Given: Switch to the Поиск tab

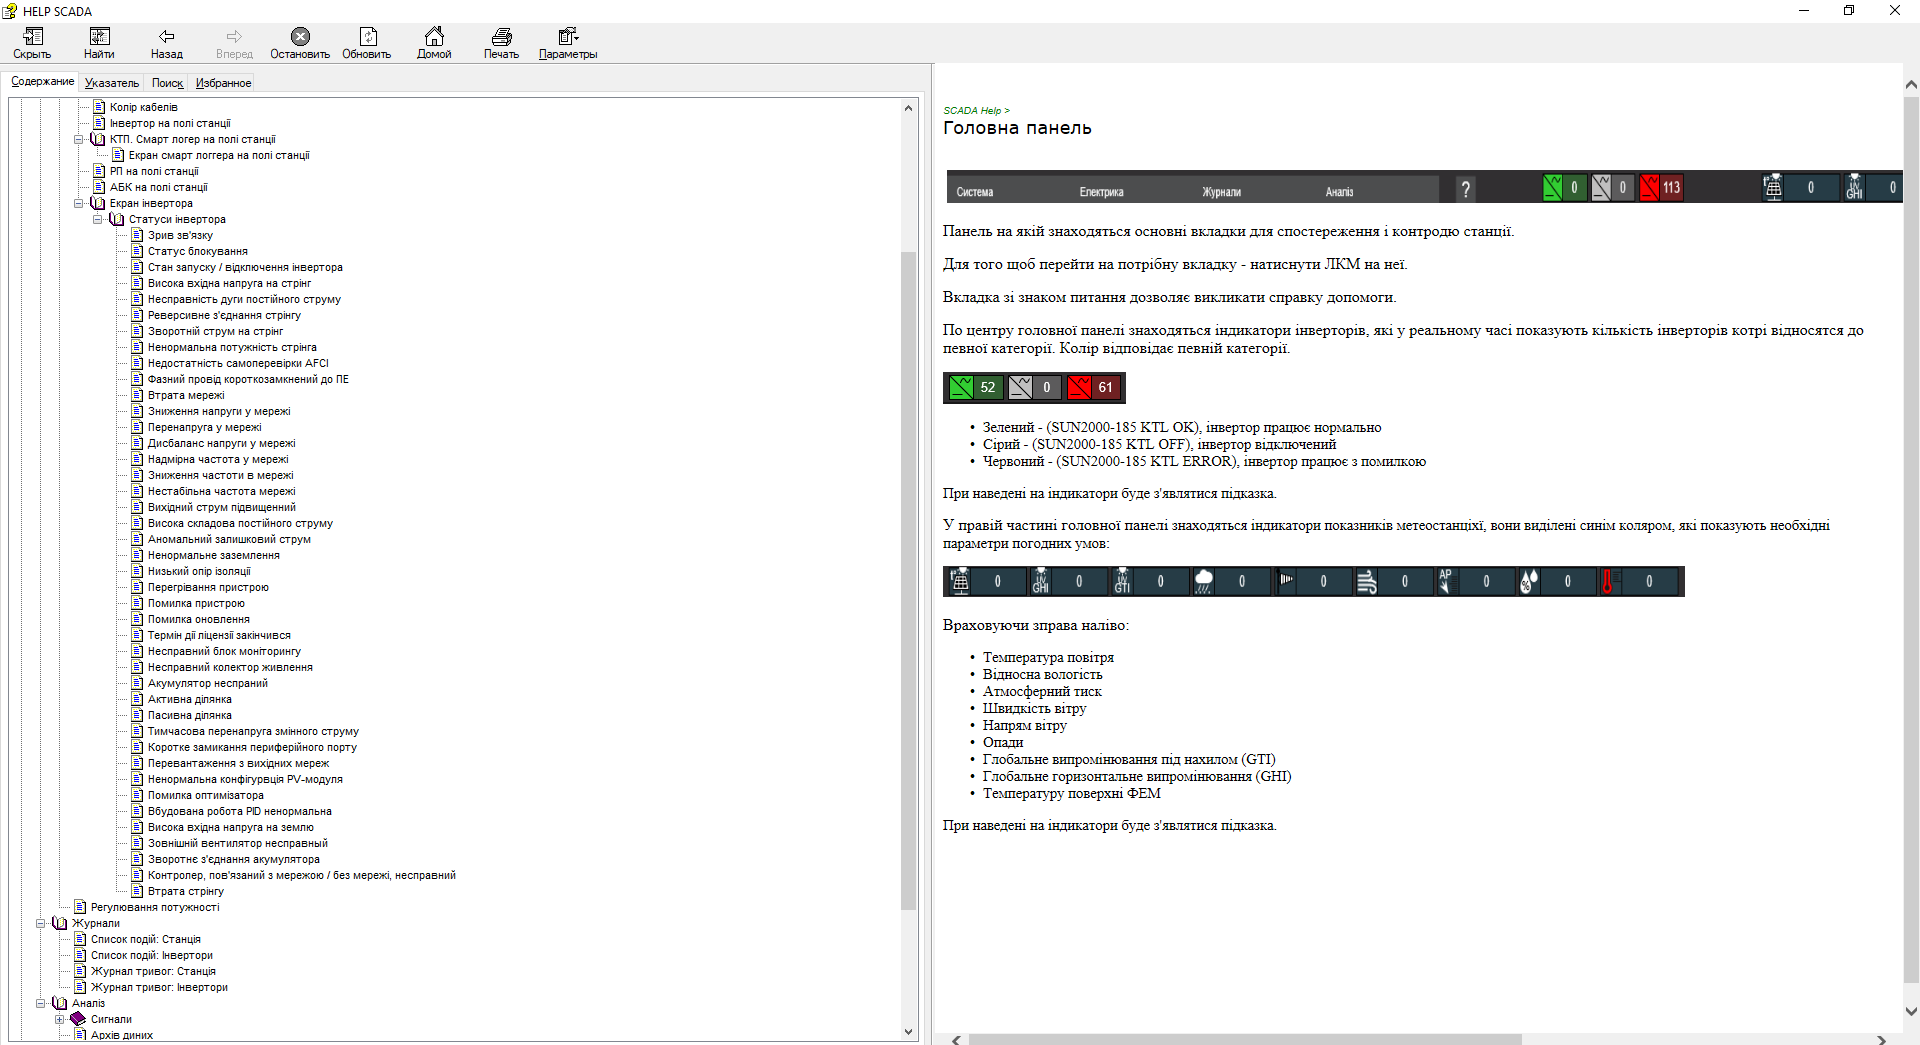Looking at the screenshot, I should pyautogui.click(x=167, y=83).
